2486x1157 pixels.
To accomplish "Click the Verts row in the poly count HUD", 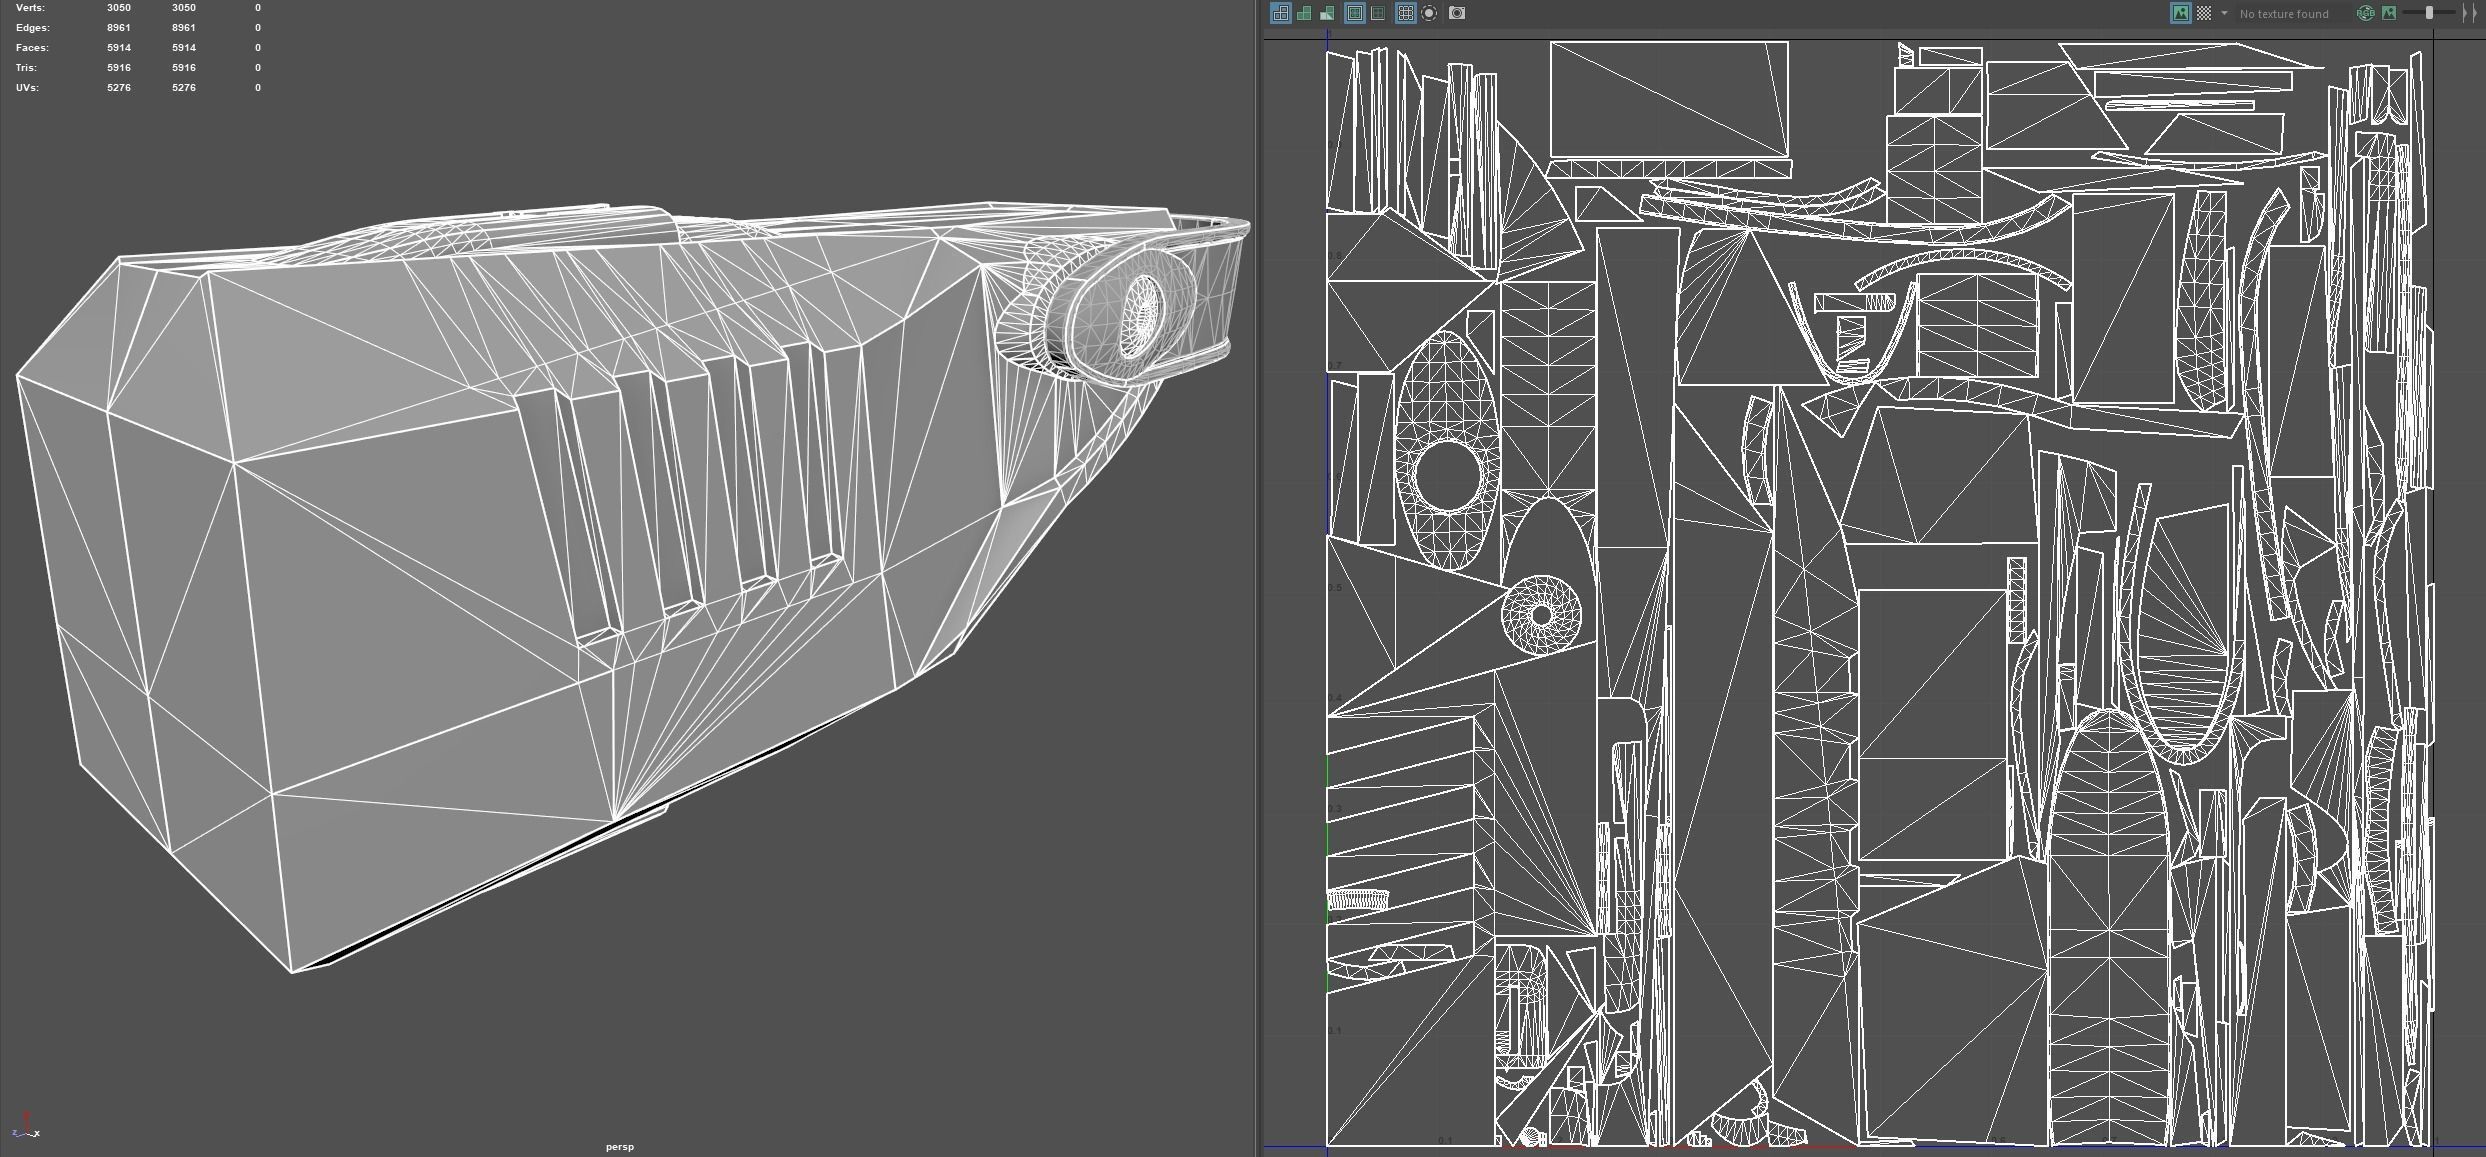I will point(30,8).
